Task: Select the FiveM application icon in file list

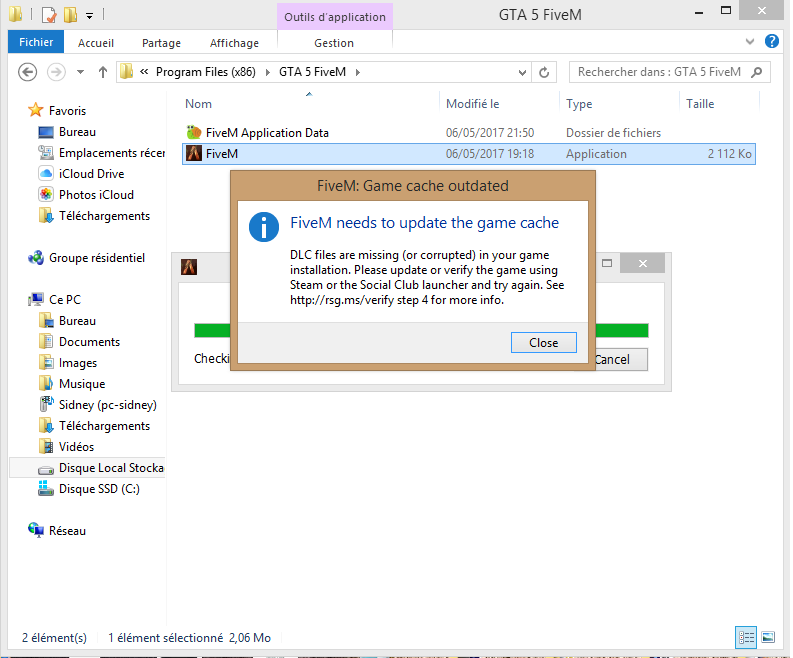Action: [194, 153]
